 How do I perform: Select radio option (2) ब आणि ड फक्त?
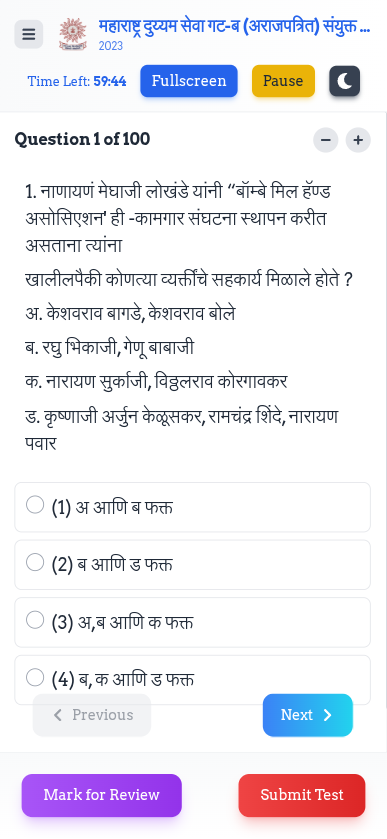click(35, 562)
